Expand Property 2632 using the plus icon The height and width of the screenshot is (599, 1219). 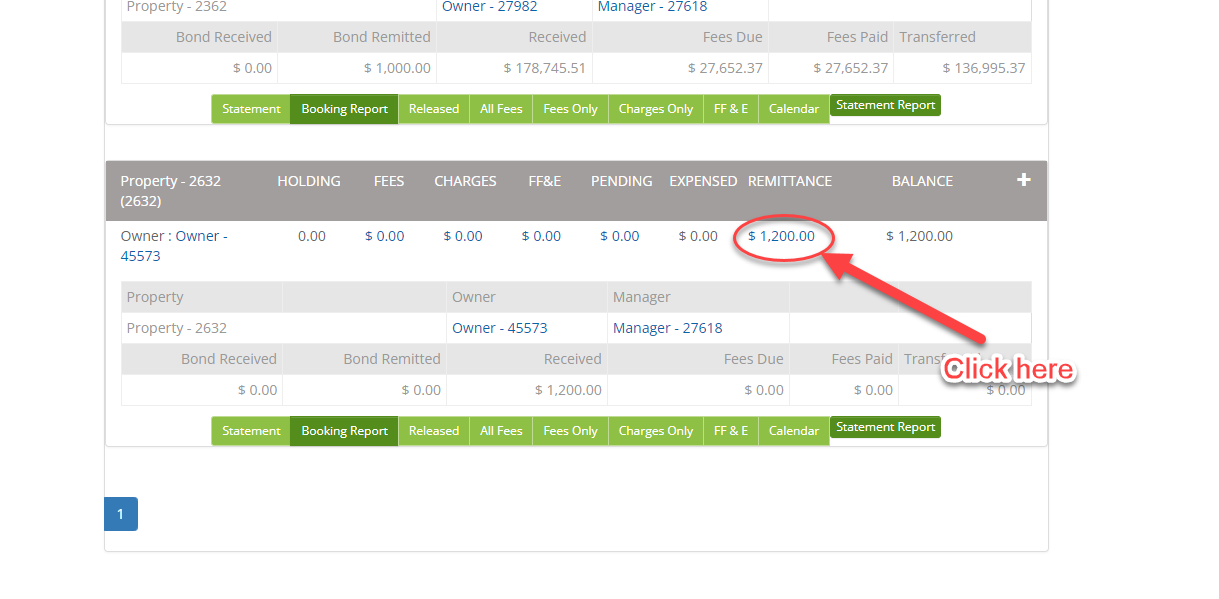click(x=1023, y=180)
